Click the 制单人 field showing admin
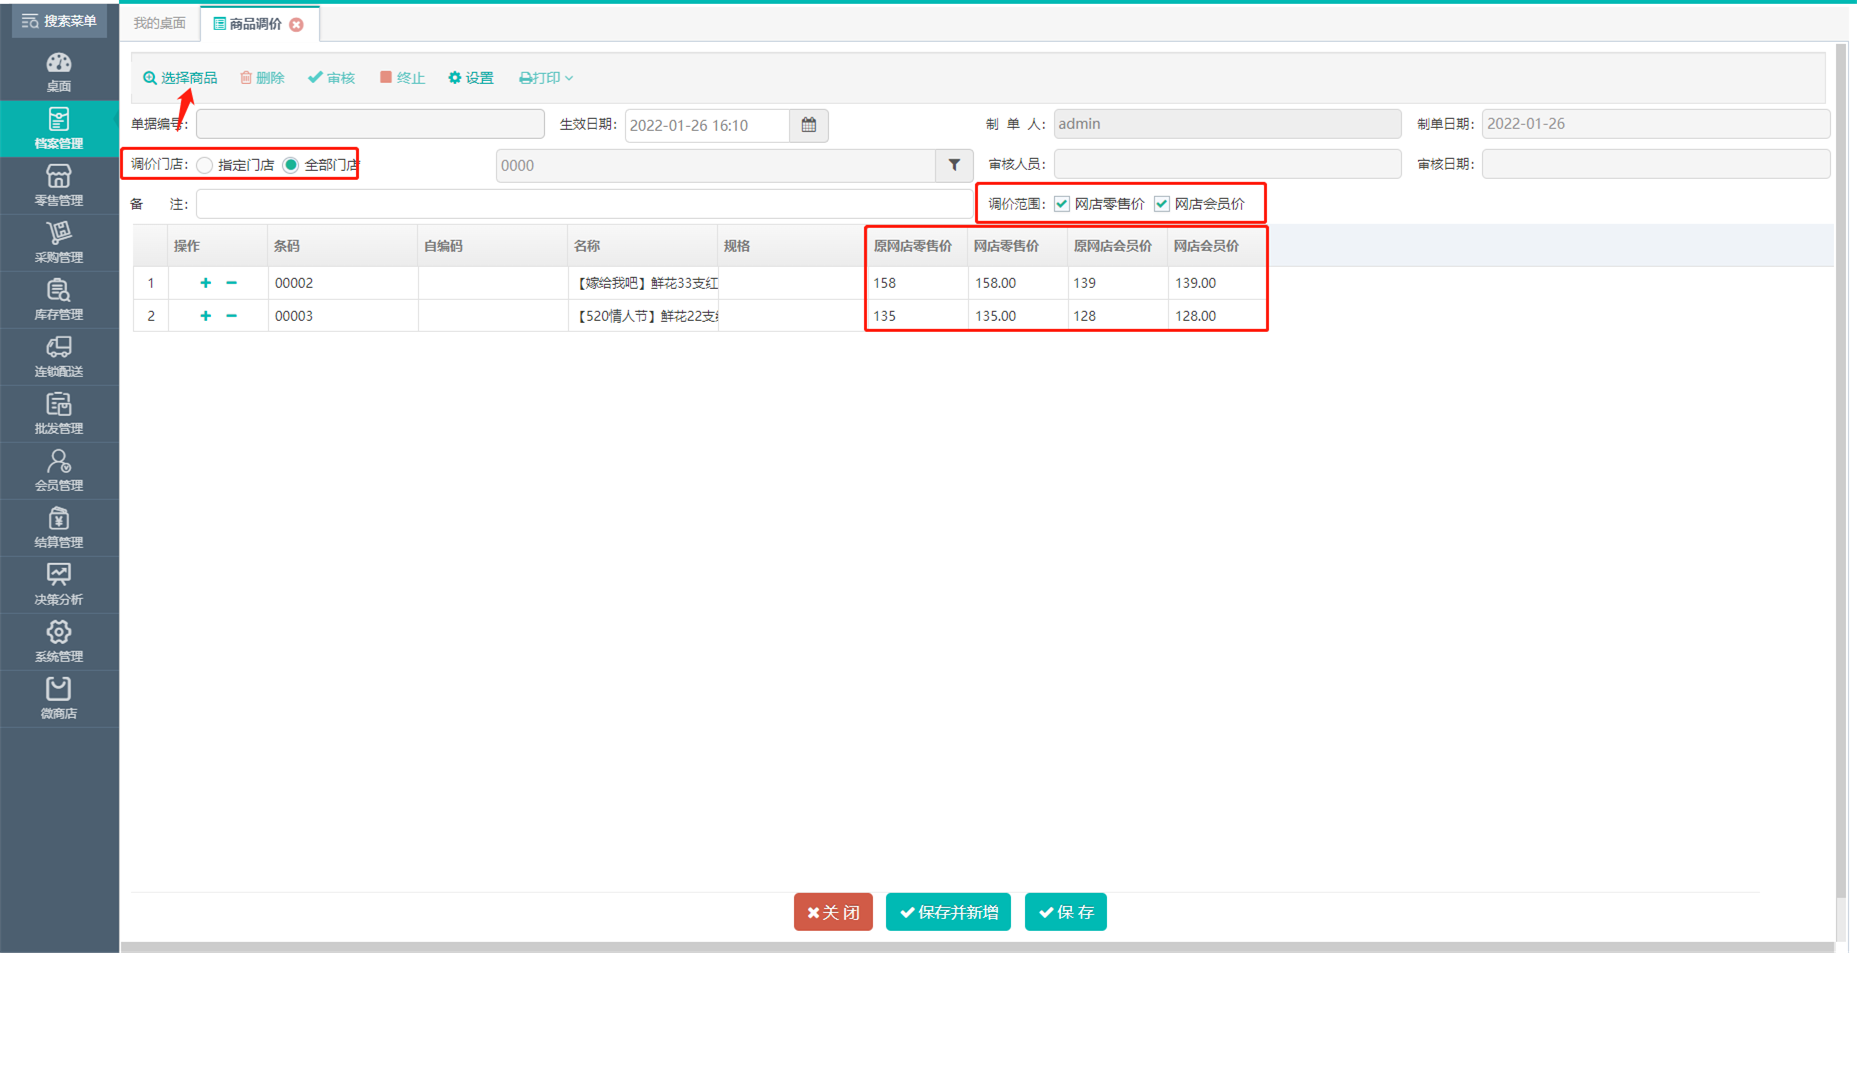1857x1080 pixels. pos(1227,124)
